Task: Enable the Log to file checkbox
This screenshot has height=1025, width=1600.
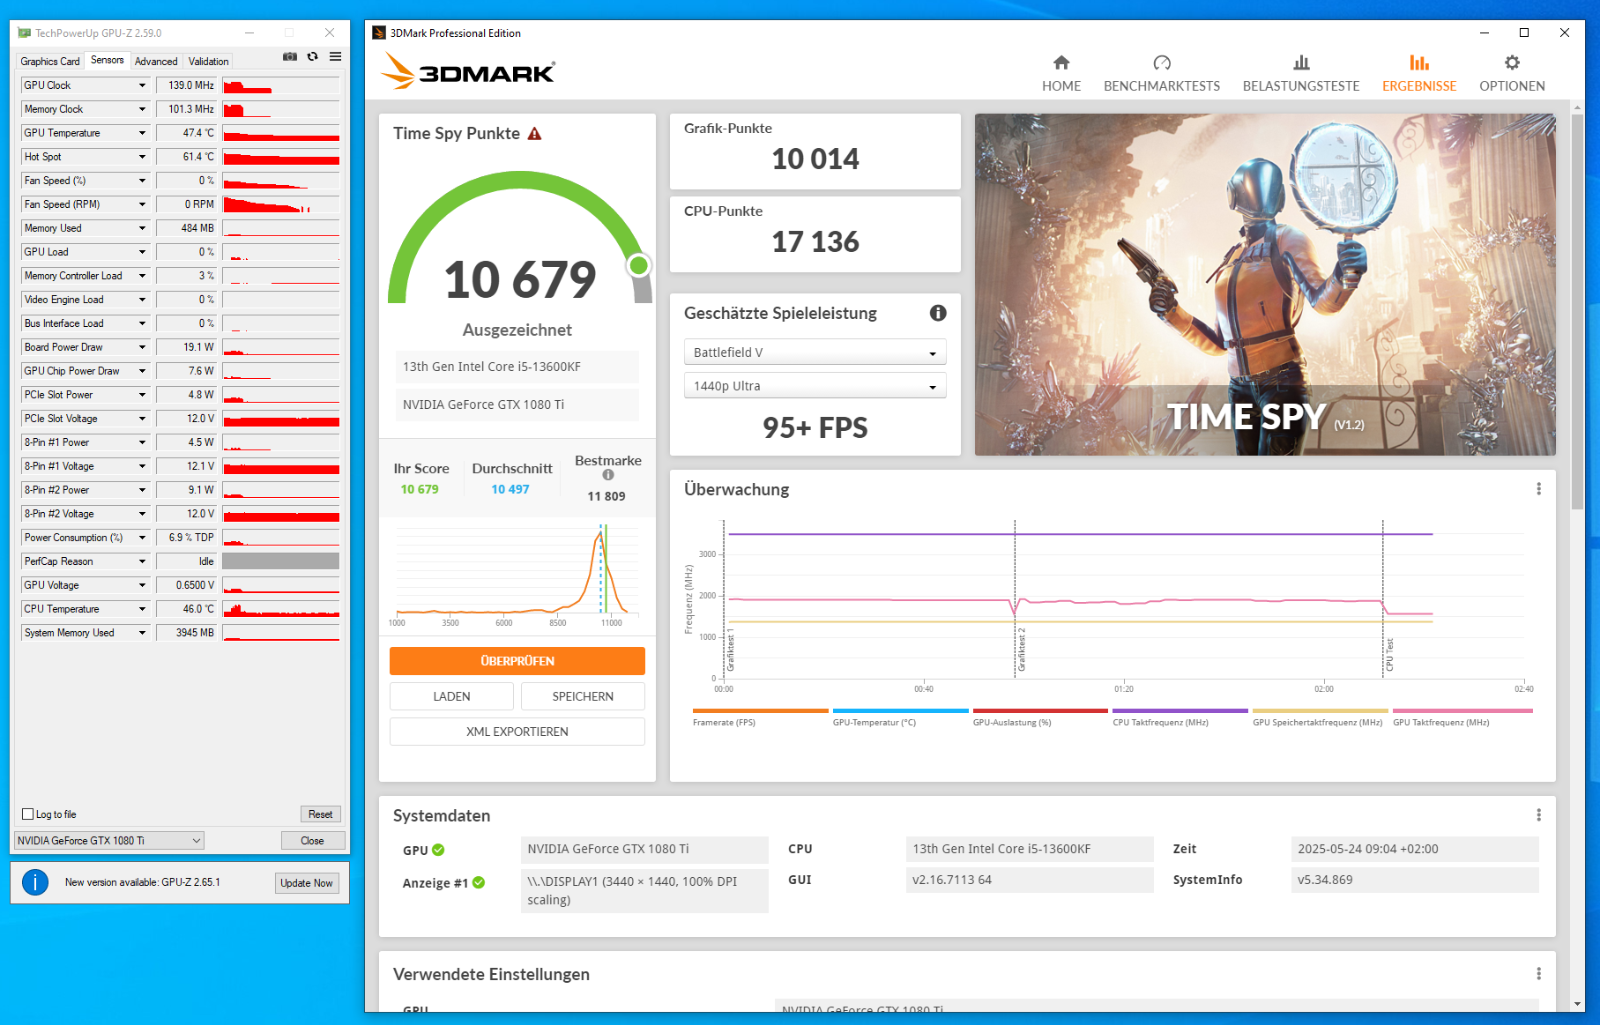Action: (x=28, y=814)
